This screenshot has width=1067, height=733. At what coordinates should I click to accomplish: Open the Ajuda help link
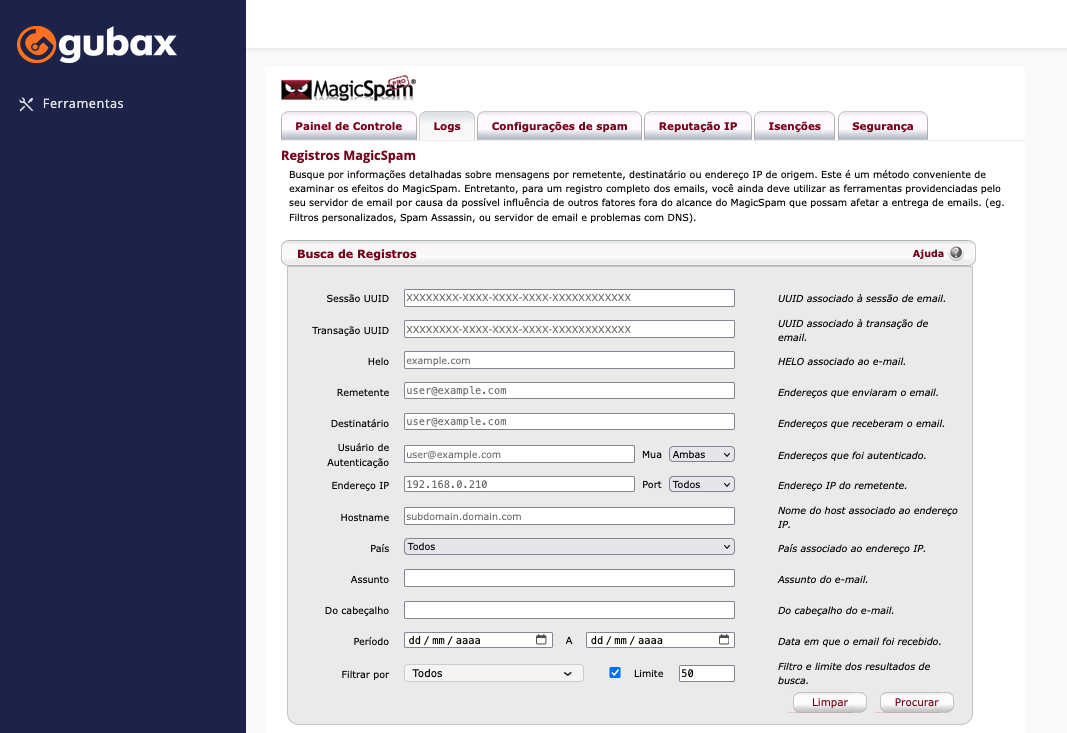pos(928,253)
